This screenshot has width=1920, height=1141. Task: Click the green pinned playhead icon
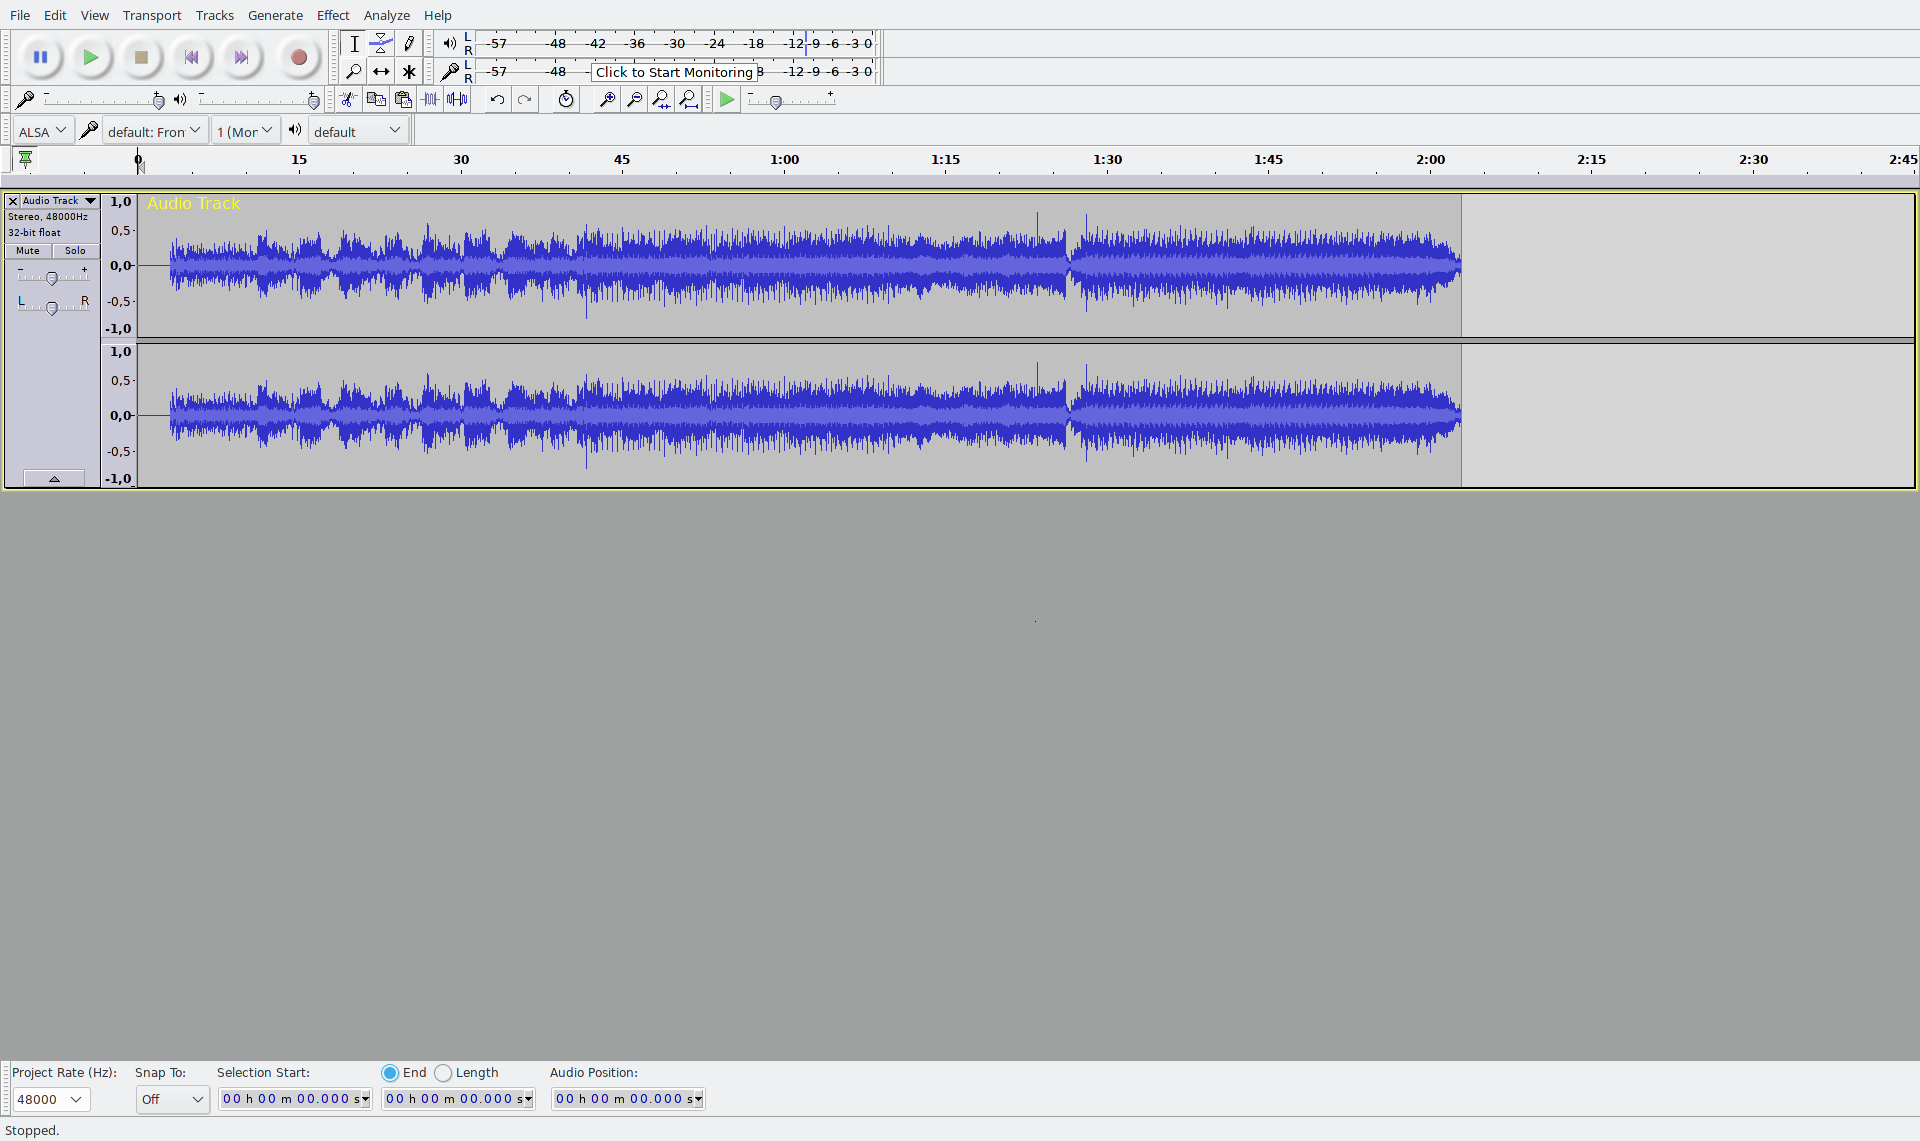click(26, 159)
